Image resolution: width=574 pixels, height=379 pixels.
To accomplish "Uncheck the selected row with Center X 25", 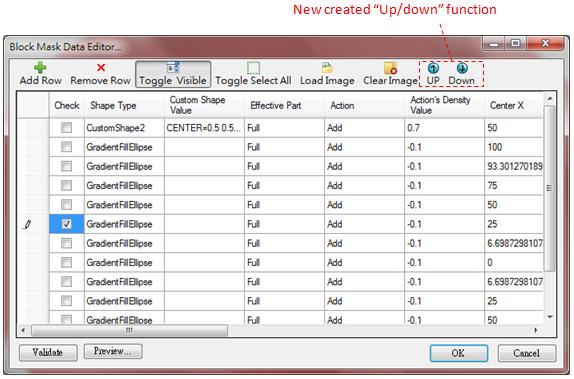I will pyautogui.click(x=67, y=224).
